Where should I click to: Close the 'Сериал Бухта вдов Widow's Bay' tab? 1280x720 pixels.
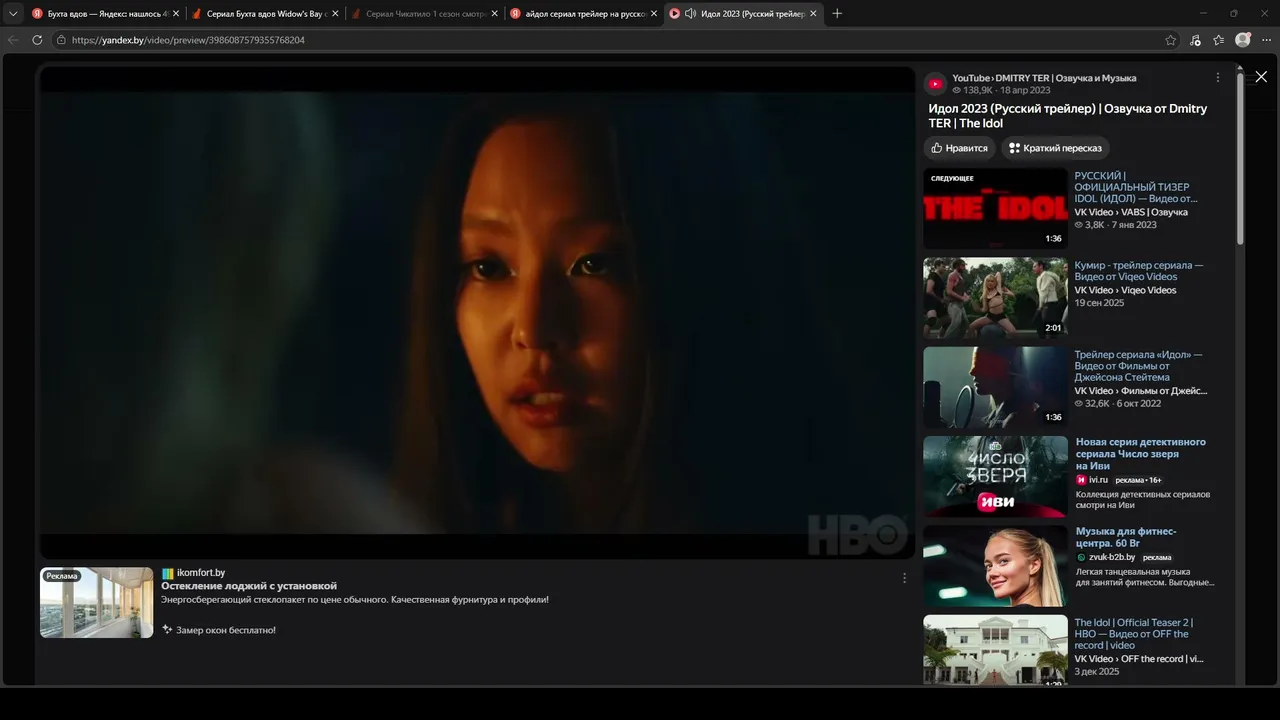335,14
